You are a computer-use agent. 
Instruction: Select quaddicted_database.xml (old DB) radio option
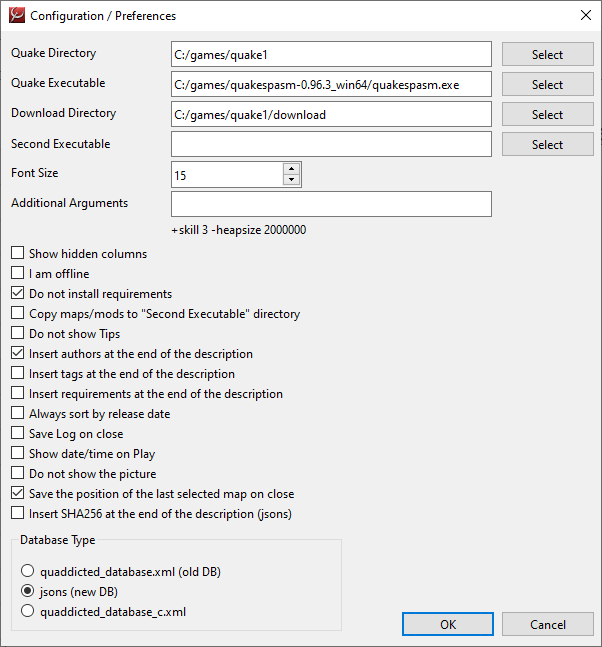(x=28, y=572)
